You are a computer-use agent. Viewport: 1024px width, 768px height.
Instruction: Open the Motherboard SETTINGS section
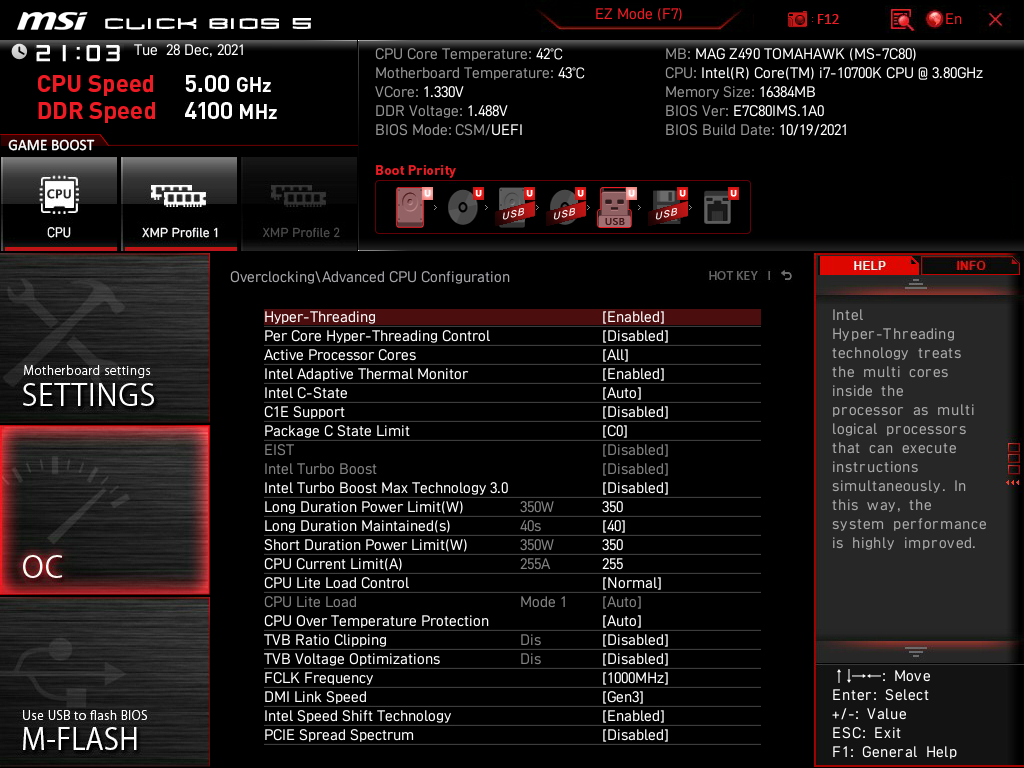104,338
